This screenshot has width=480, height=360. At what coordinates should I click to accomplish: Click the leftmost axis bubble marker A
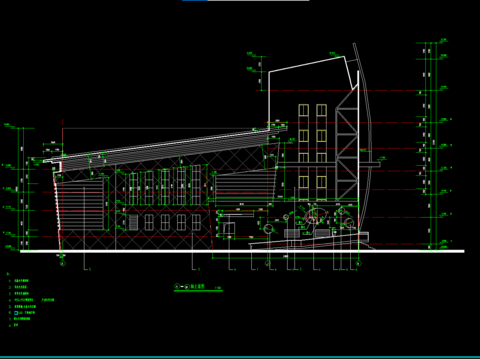tap(63, 263)
